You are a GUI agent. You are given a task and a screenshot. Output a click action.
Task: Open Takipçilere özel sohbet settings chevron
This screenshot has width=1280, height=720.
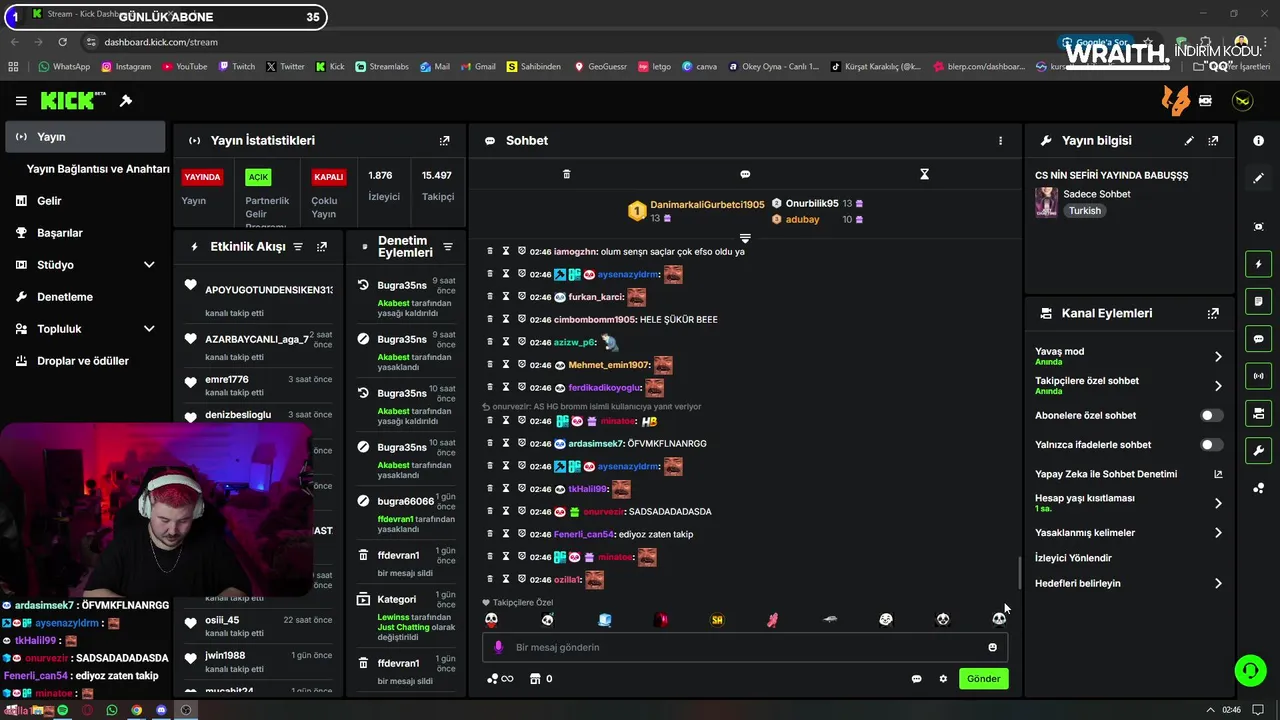pos(1218,386)
